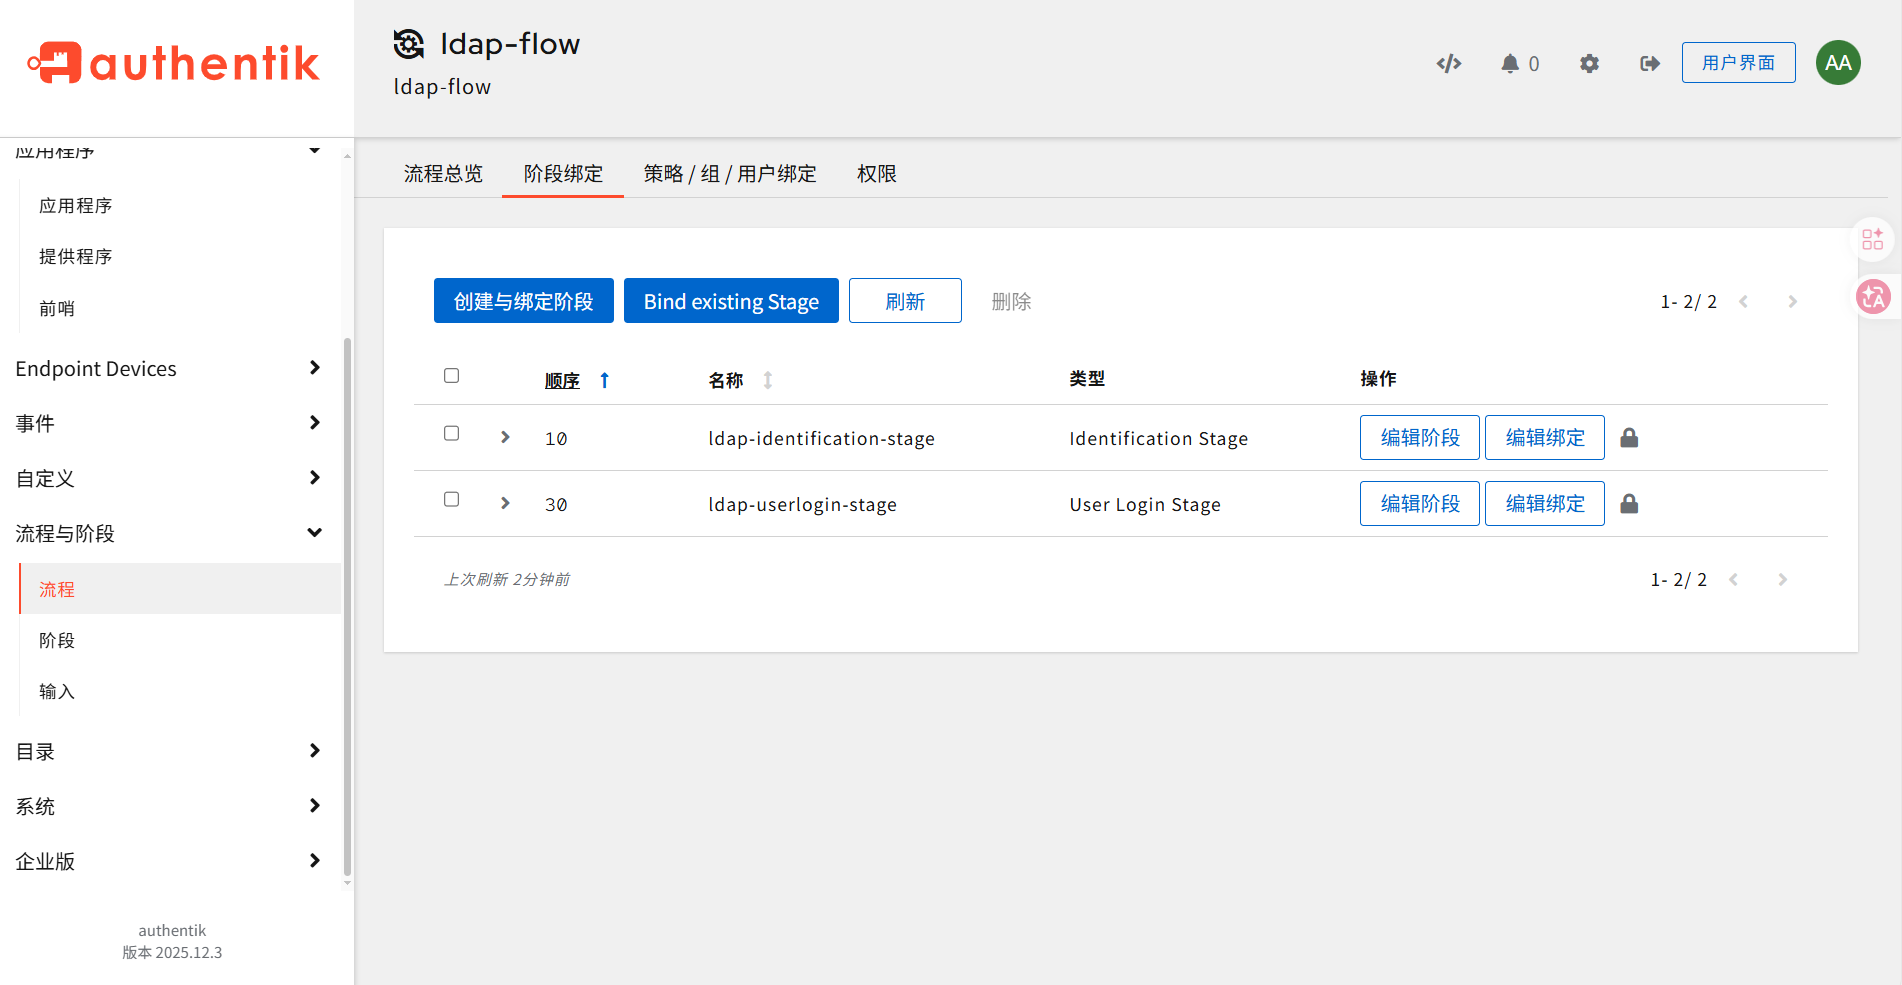The height and width of the screenshot is (985, 1902).
Task: Click the sign out icon
Action: click(x=1650, y=64)
